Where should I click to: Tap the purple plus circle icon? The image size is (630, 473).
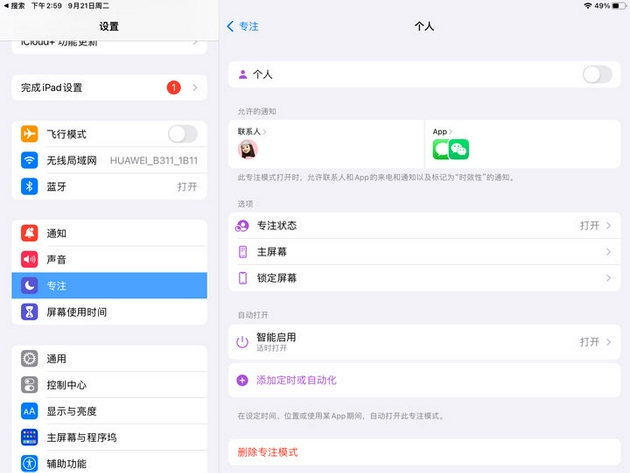242,380
